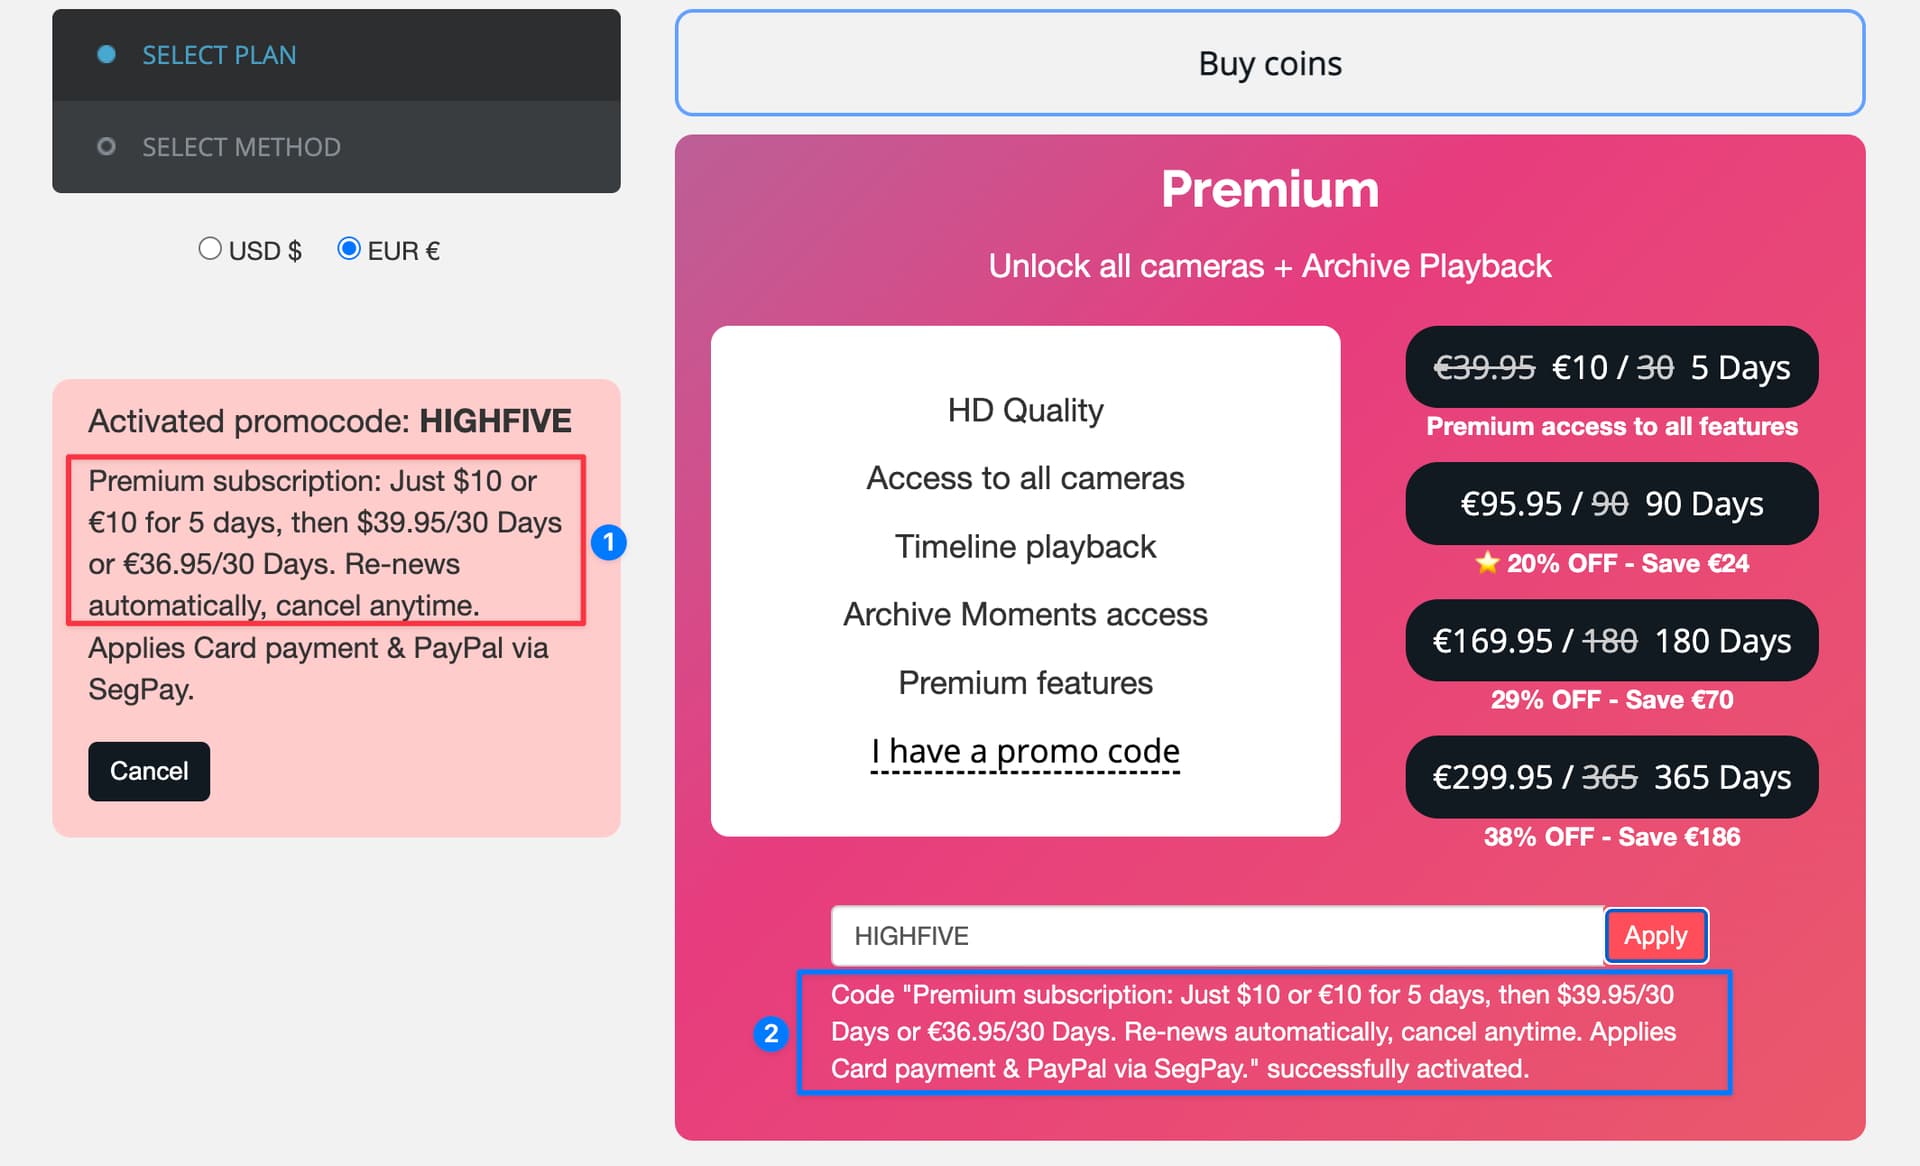Click the Buy coins button

pyautogui.click(x=1270, y=63)
